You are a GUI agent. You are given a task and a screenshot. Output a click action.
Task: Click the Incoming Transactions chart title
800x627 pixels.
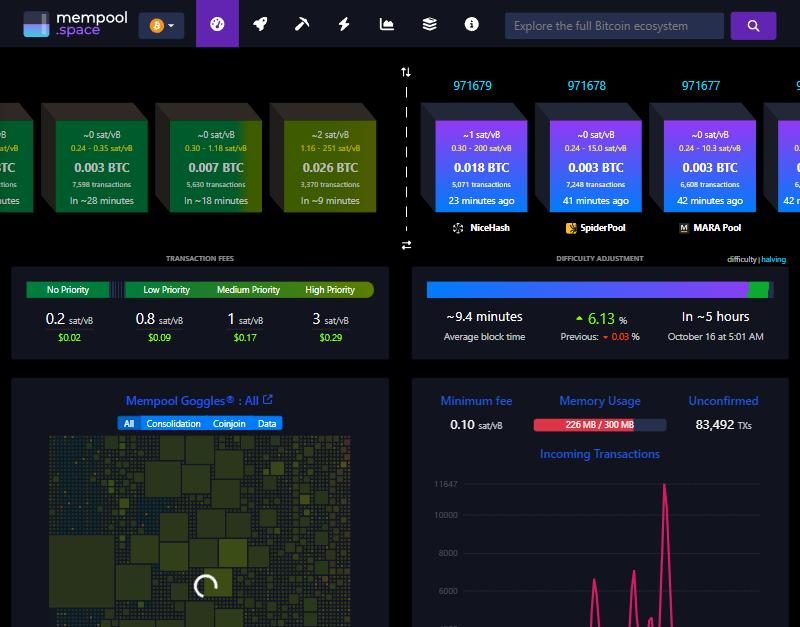[x=599, y=454]
